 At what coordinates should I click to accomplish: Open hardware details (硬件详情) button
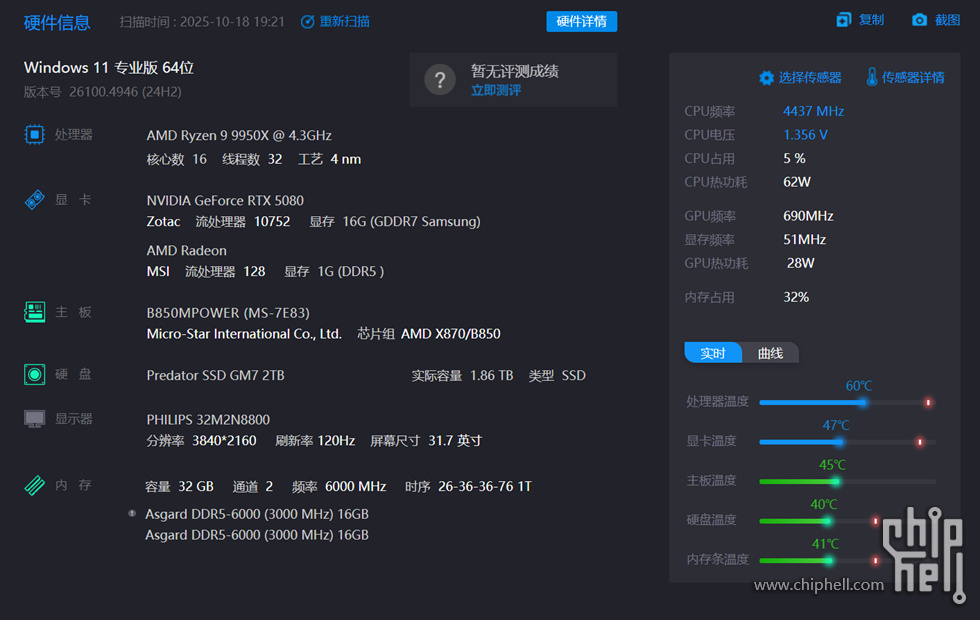[x=581, y=22]
